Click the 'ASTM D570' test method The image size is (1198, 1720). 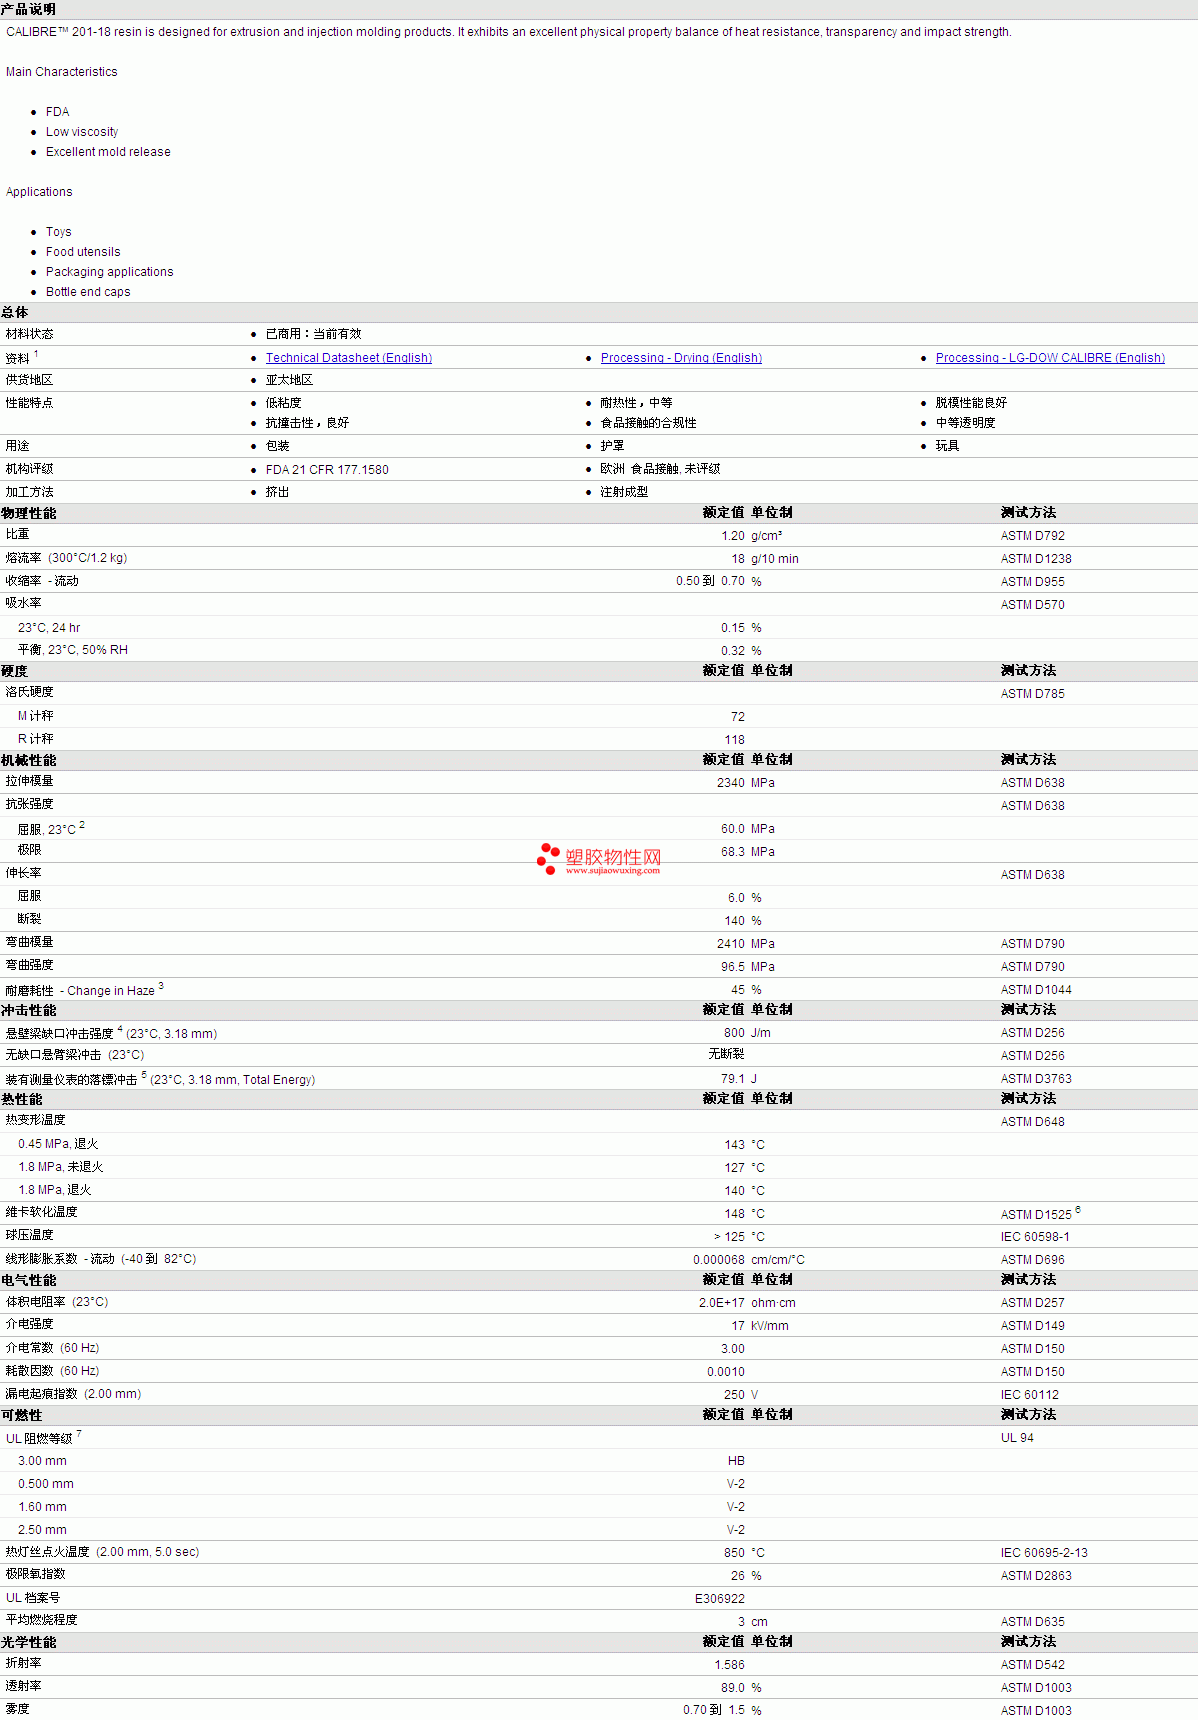coord(1033,605)
